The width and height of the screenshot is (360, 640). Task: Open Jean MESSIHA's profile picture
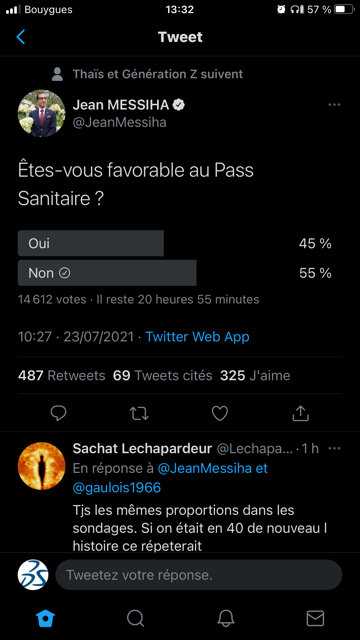click(41, 113)
